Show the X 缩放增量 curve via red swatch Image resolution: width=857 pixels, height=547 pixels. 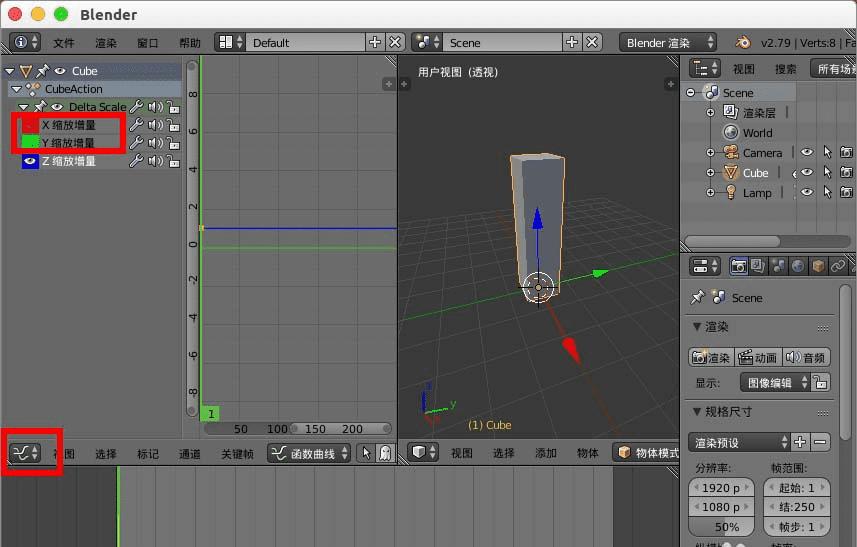[30, 125]
